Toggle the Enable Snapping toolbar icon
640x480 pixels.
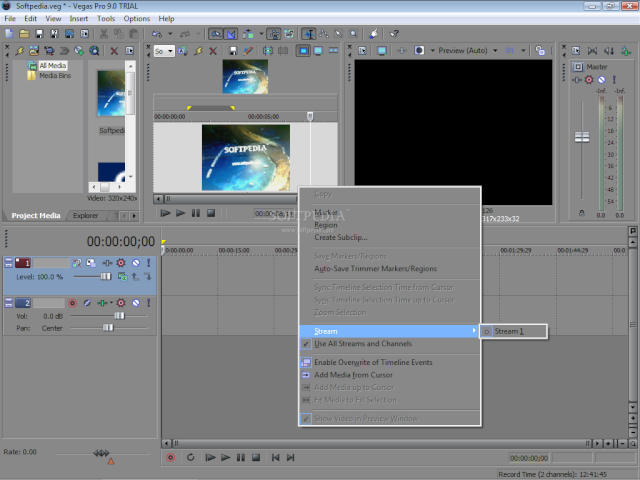coord(216,33)
